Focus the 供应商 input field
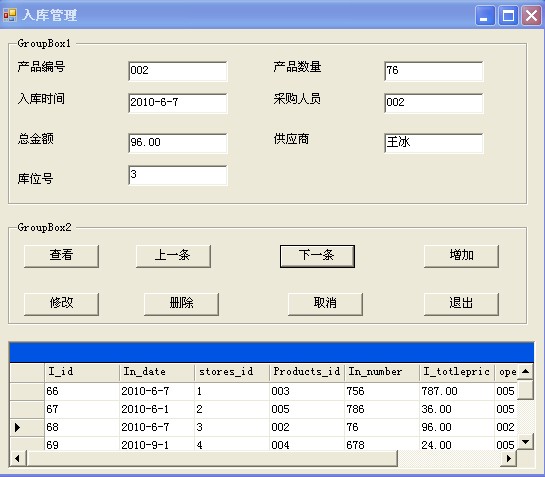This screenshot has height=477, width=545. click(433, 143)
